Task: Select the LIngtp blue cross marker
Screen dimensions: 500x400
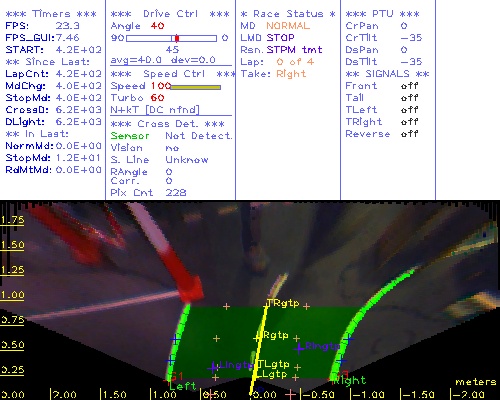Action: pos(213,367)
